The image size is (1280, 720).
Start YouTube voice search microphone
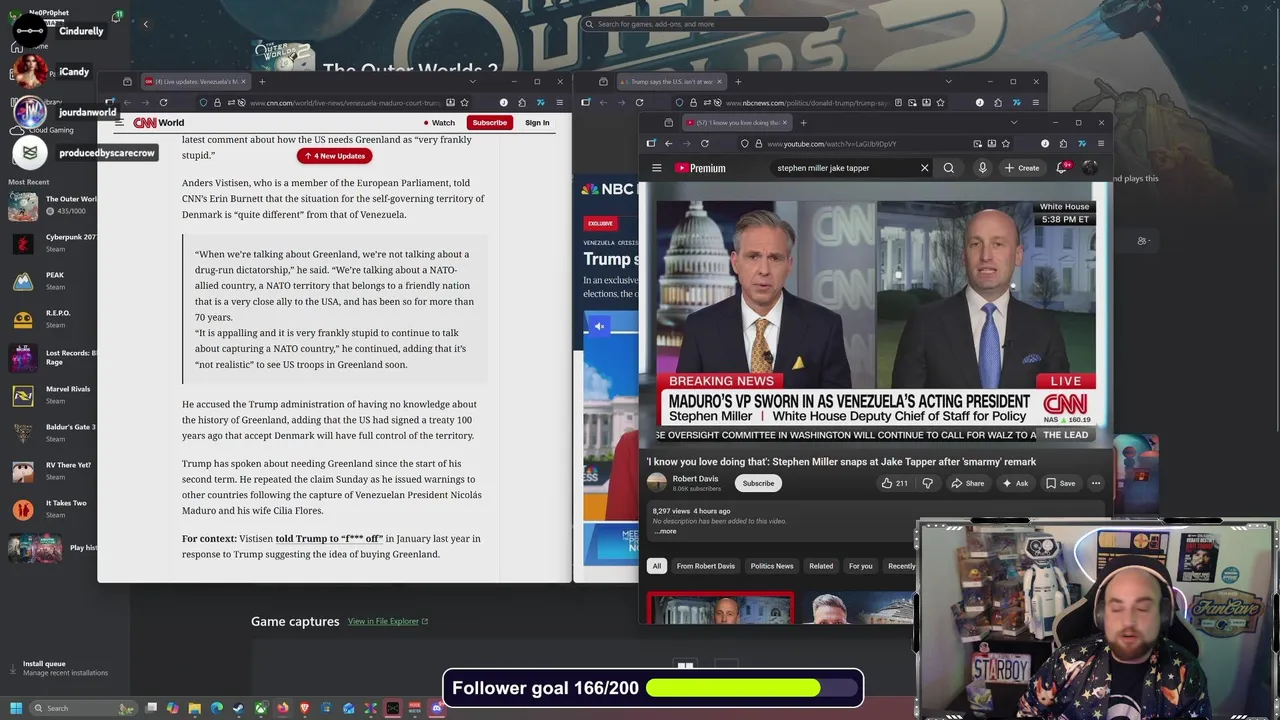982,168
